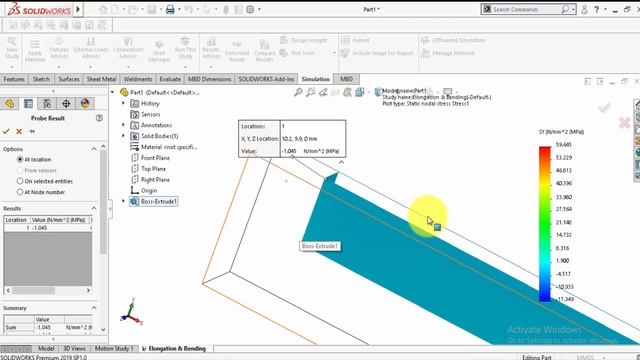This screenshot has width=640, height=360.
Task: Click the Design Insight button in the ribbon
Action: [304, 40]
